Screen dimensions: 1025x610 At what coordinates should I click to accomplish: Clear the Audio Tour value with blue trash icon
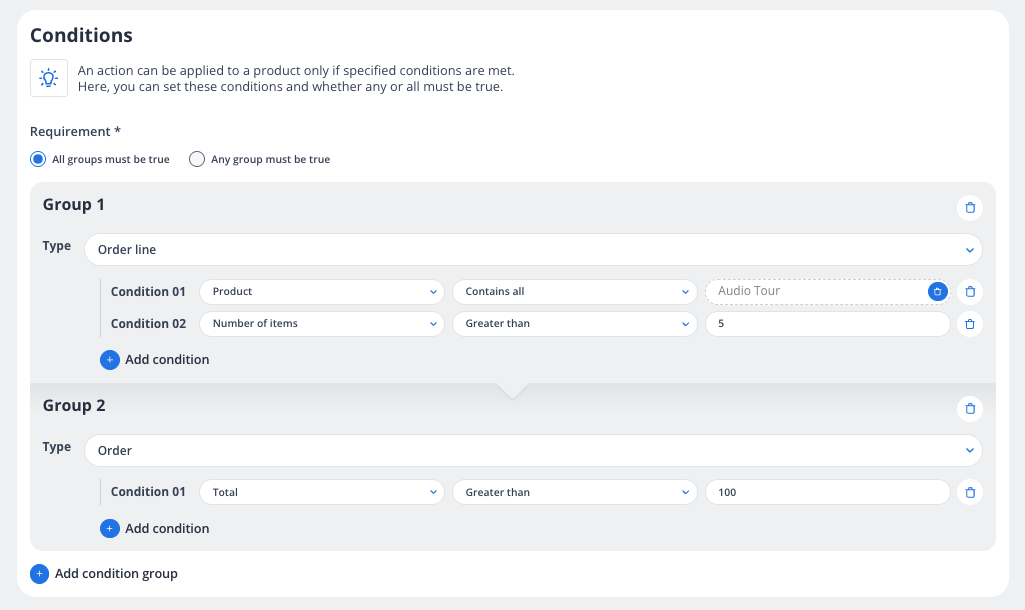[937, 291]
